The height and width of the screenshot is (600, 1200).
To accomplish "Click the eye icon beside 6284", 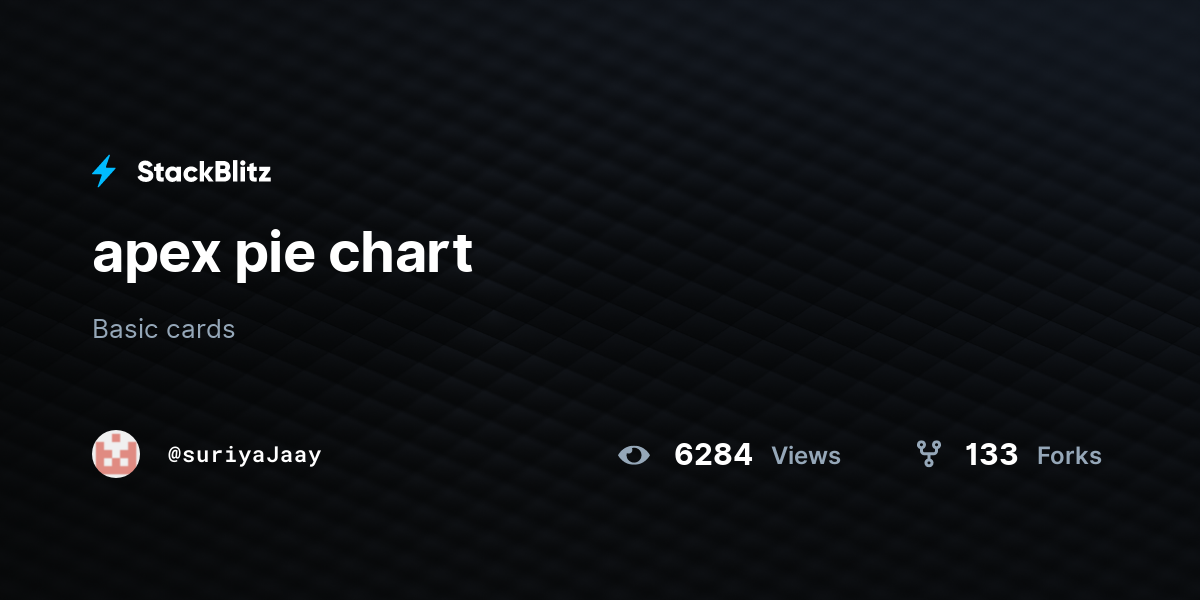I will click(633, 456).
